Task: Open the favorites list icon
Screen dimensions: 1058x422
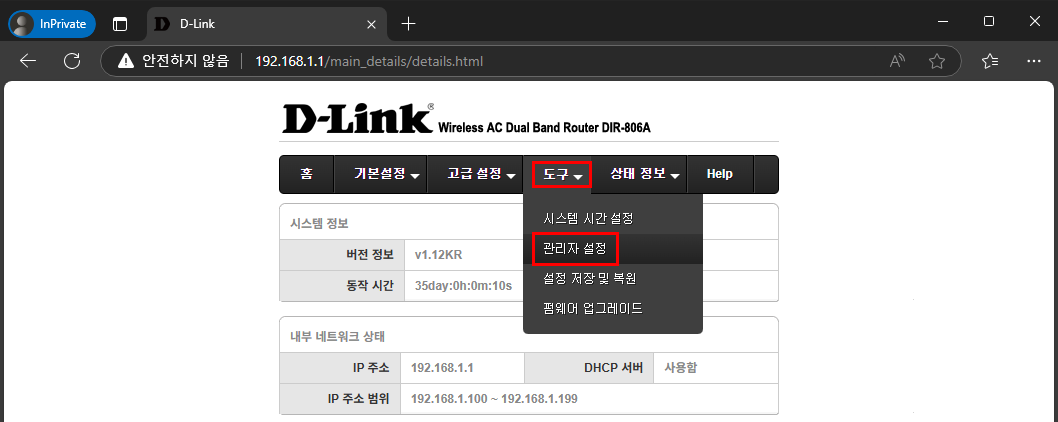Action: [990, 61]
